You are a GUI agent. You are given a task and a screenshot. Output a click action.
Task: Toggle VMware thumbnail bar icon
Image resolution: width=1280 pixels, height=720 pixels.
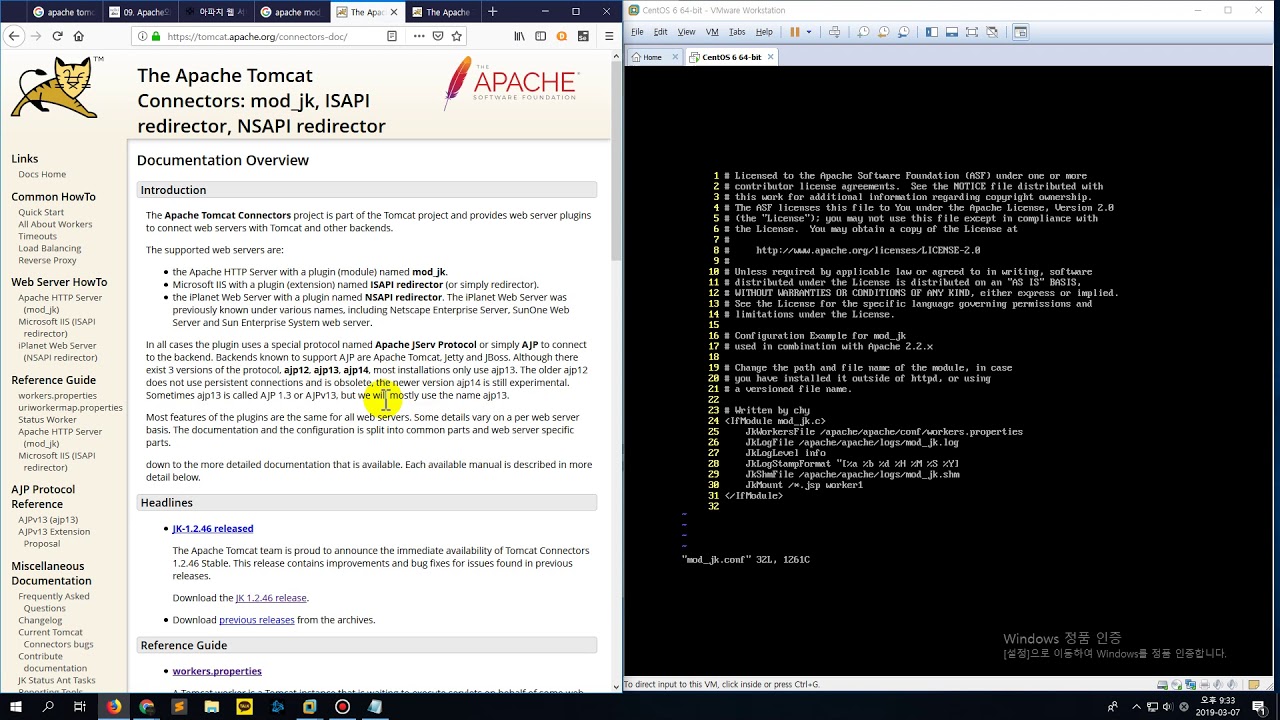[951, 32]
